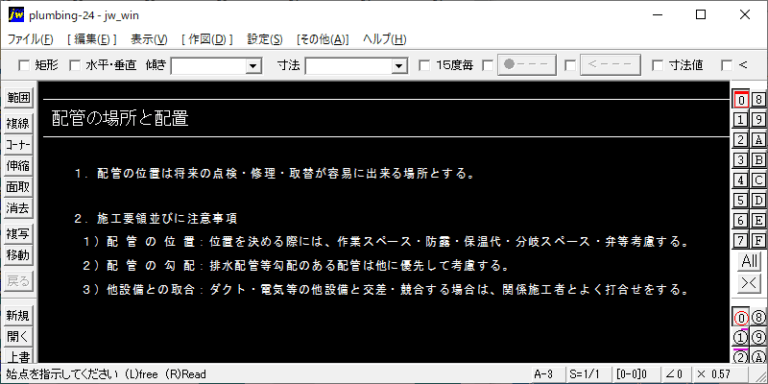Click the All layers button
Viewport: 768px width, 384px height.
[x=749, y=262]
